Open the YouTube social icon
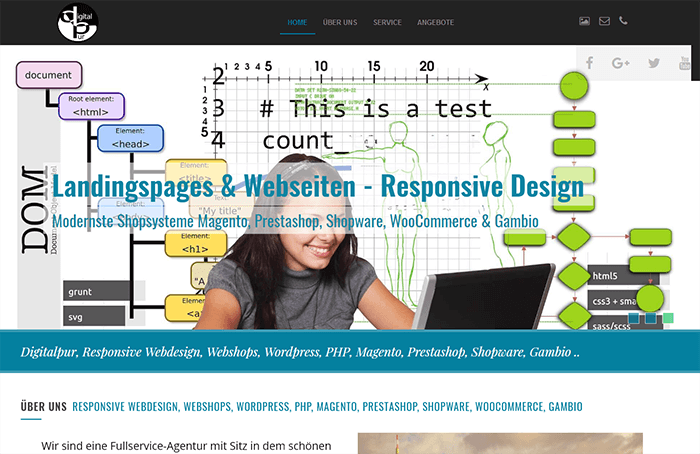700x454 pixels. click(685, 63)
